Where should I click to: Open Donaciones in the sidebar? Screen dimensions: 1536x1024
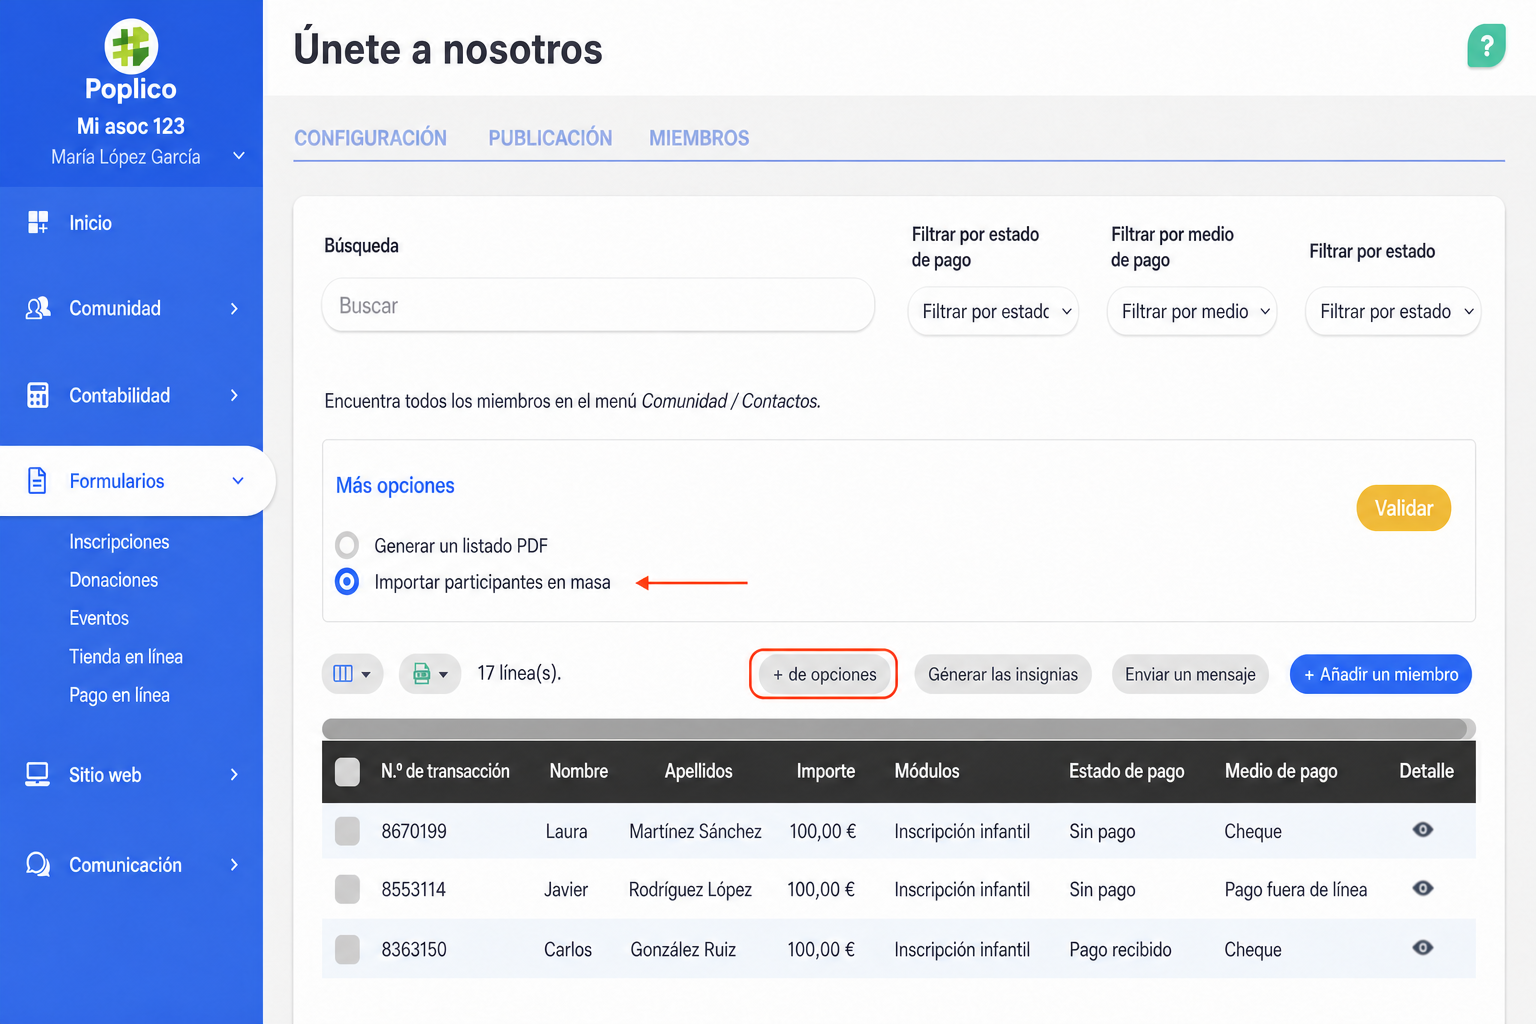click(113, 580)
